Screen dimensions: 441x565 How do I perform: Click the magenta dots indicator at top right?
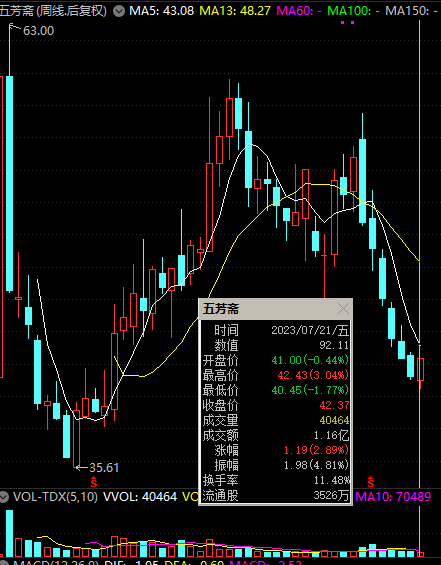(347, 23)
